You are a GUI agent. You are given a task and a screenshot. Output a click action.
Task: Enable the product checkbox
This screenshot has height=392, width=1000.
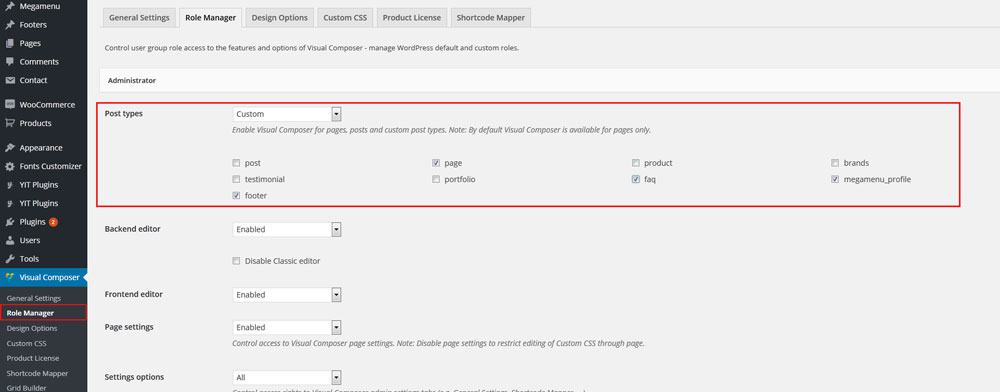pos(636,163)
